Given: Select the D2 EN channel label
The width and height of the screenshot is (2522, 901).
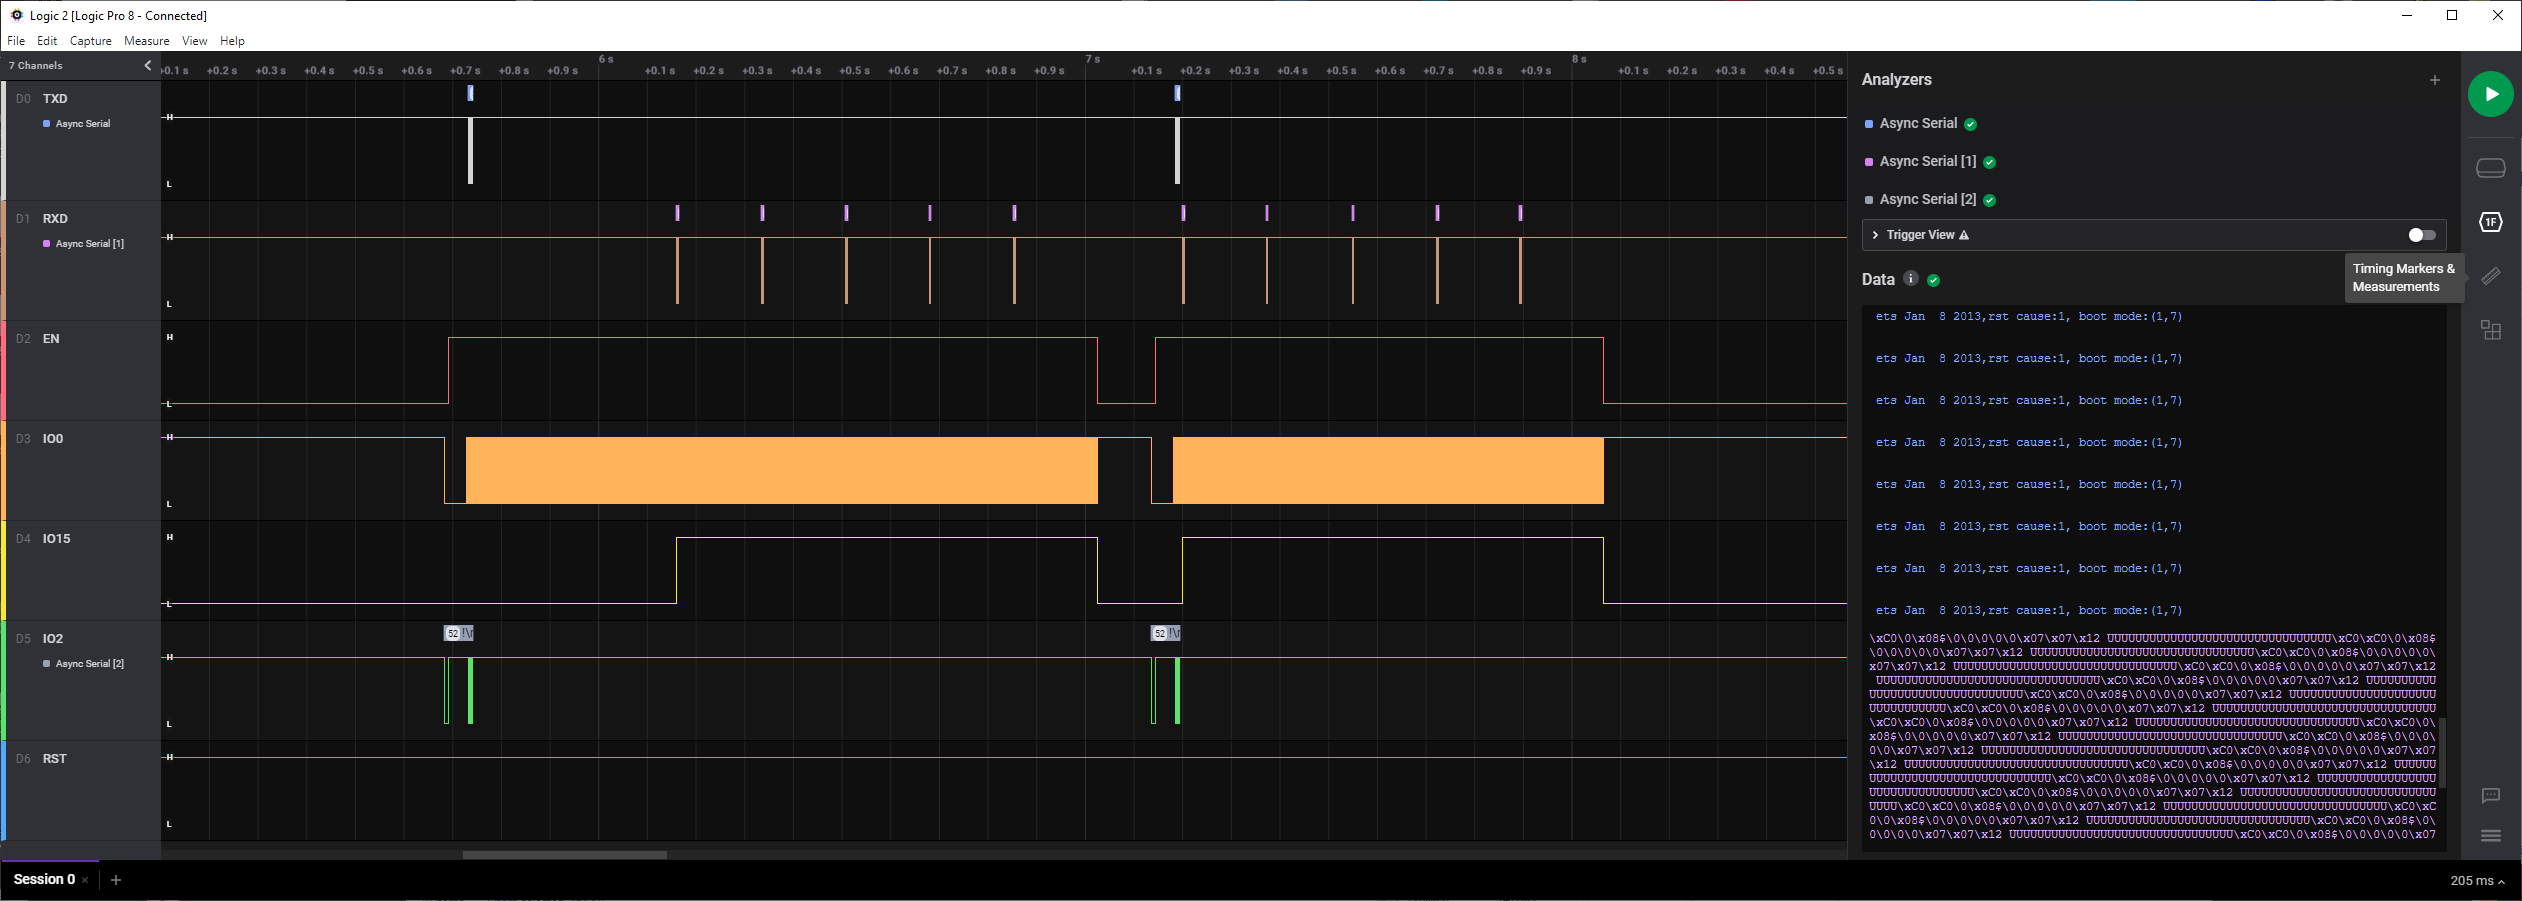Looking at the screenshot, I should (x=51, y=339).
